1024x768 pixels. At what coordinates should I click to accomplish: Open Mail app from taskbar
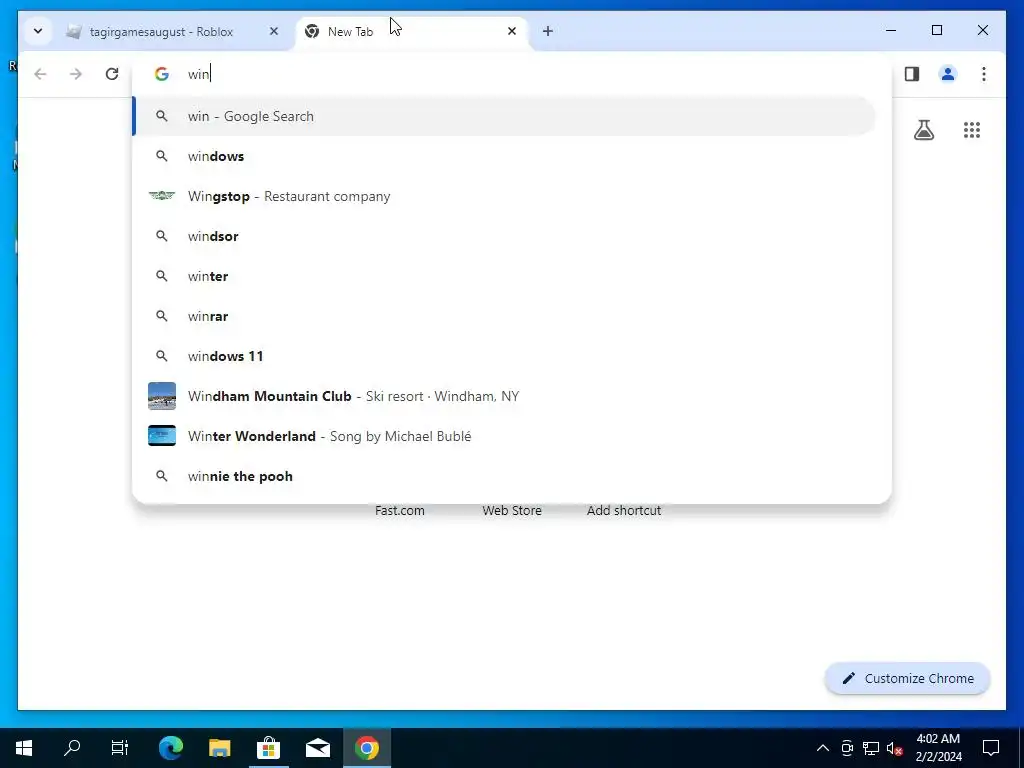click(318, 748)
